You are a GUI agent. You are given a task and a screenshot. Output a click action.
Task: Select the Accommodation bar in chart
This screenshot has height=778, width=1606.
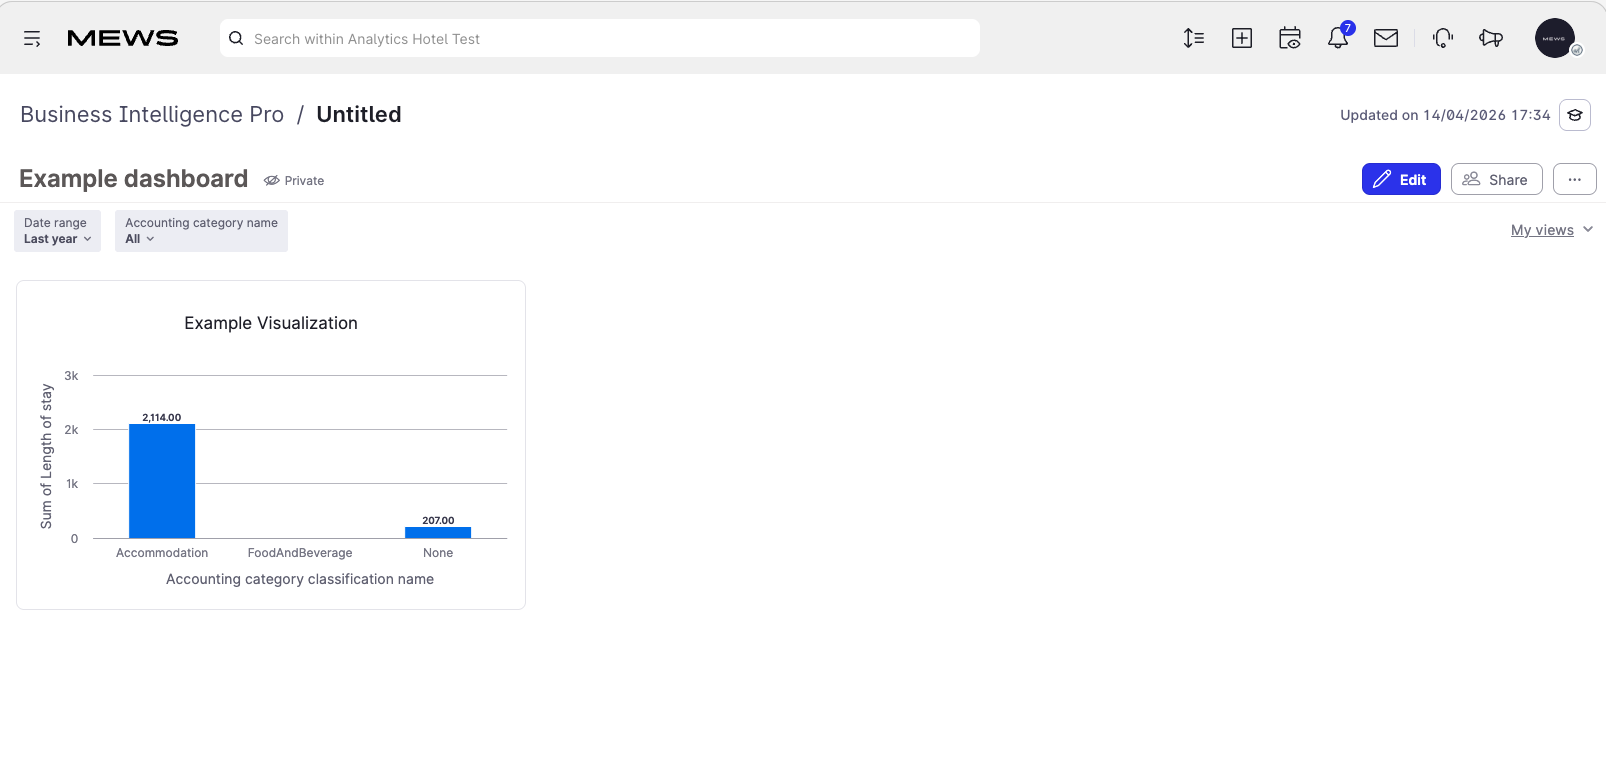click(x=162, y=481)
